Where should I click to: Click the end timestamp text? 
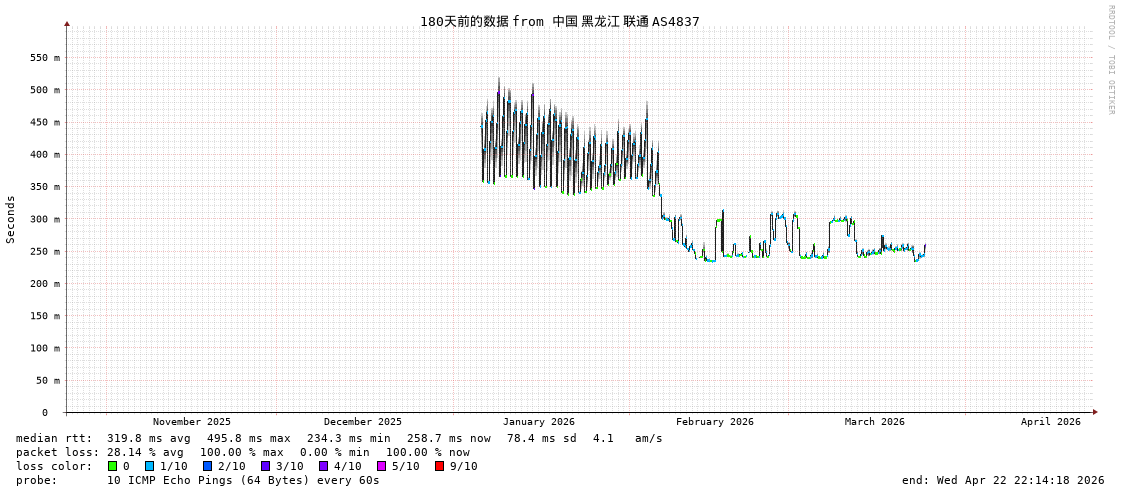pyautogui.click(x=1003, y=480)
